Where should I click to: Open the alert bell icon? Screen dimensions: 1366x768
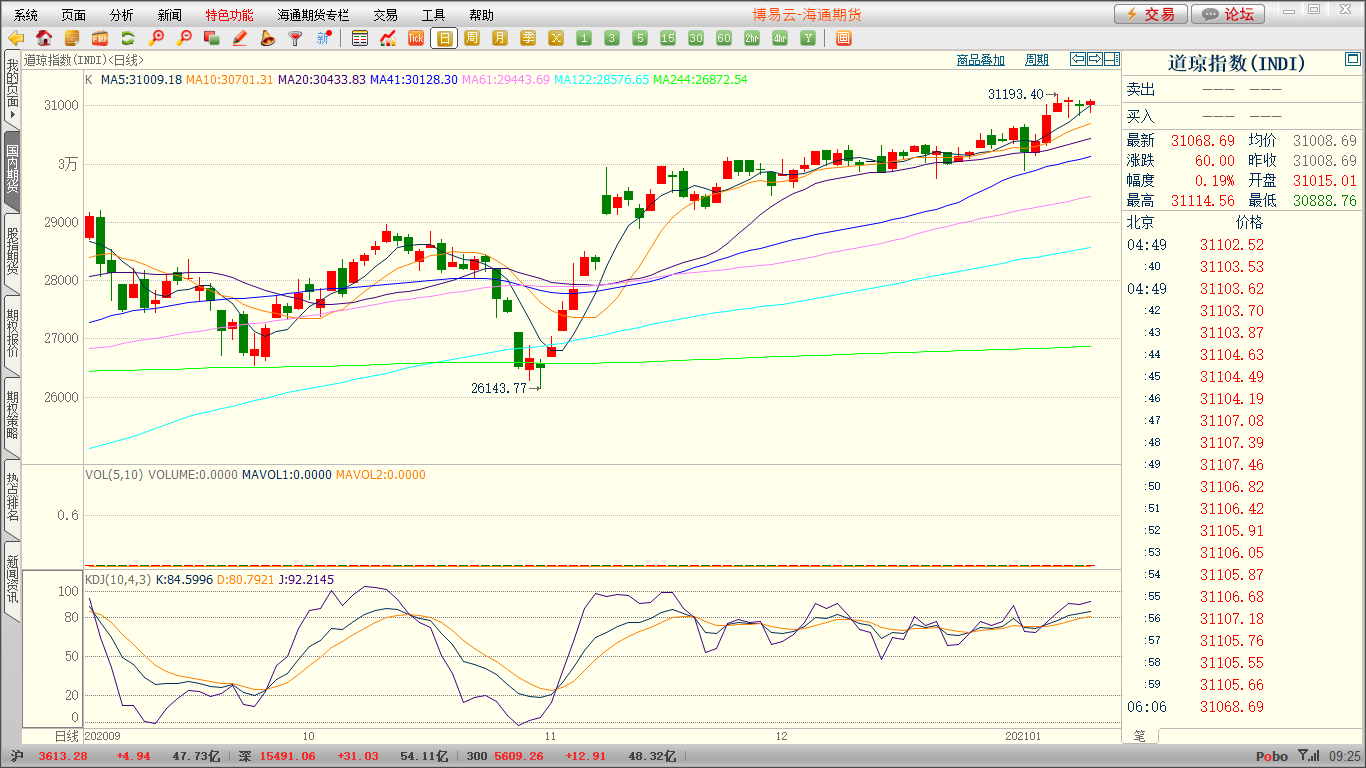coord(268,38)
